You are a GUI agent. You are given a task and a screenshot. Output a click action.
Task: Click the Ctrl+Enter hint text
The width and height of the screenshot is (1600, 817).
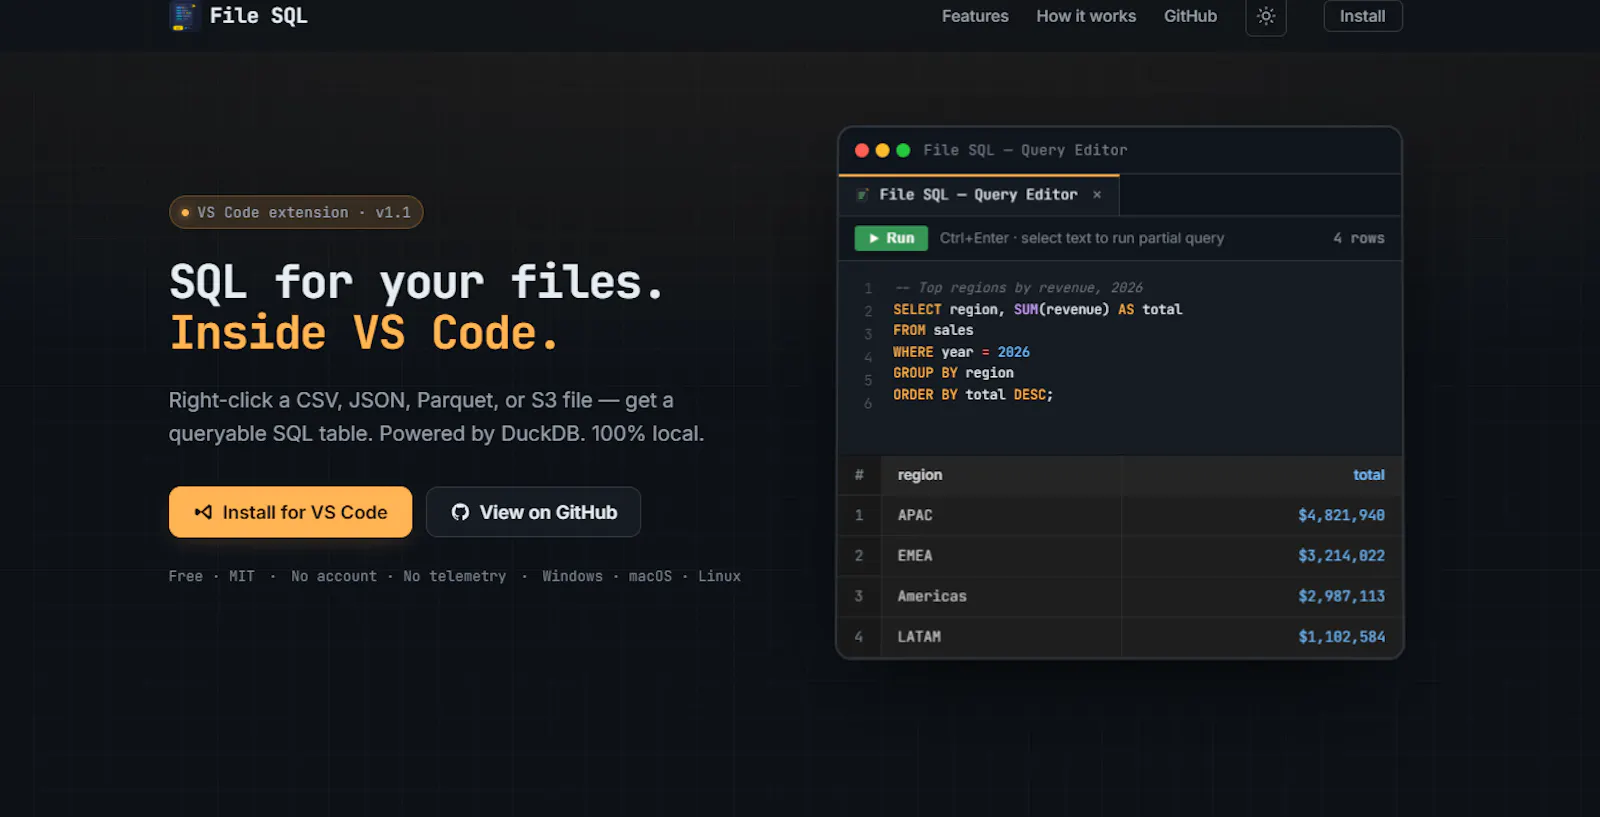[1082, 238]
